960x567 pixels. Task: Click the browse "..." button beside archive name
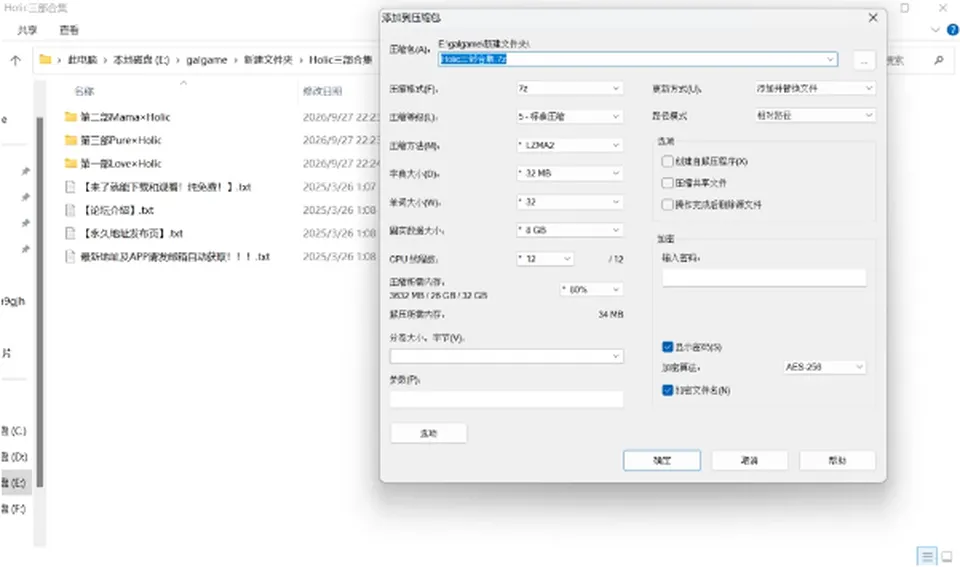pyautogui.click(x=864, y=61)
